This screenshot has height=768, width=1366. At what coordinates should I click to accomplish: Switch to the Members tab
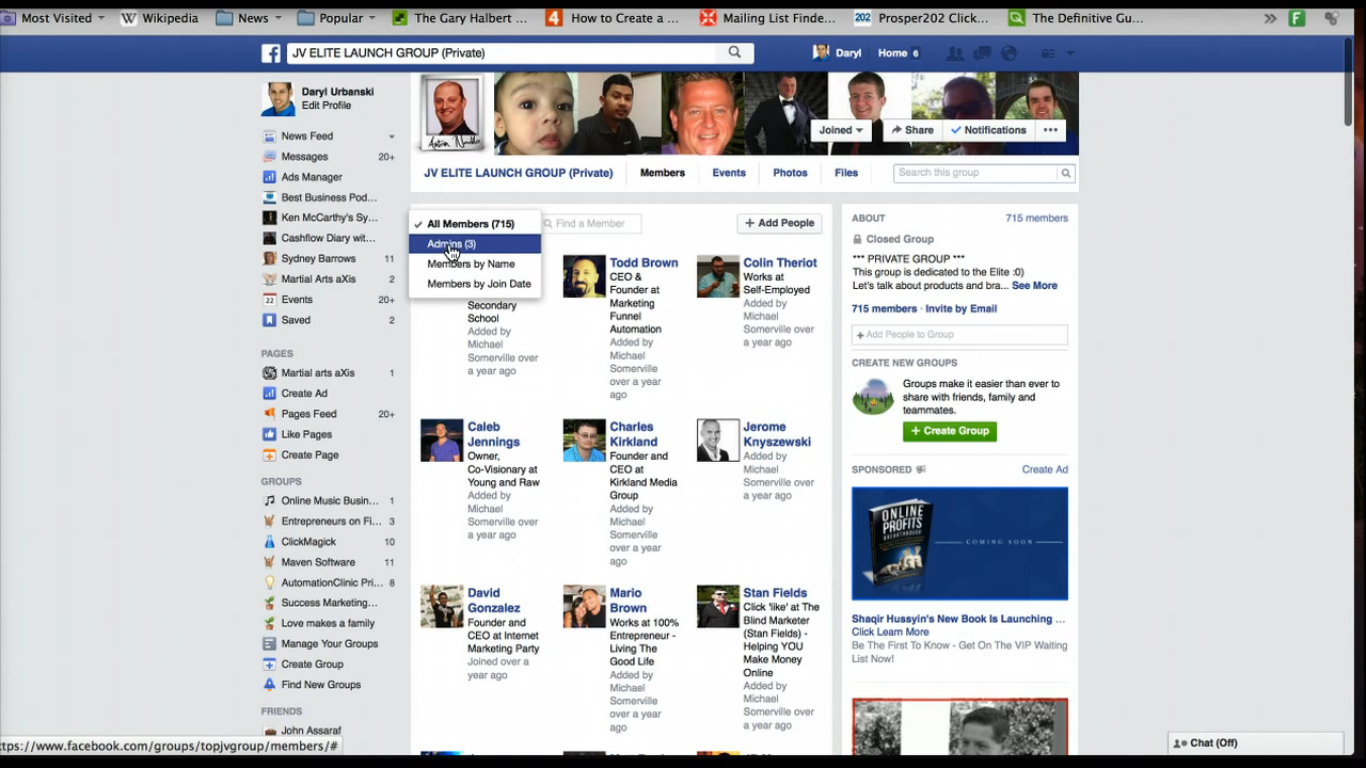point(662,173)
